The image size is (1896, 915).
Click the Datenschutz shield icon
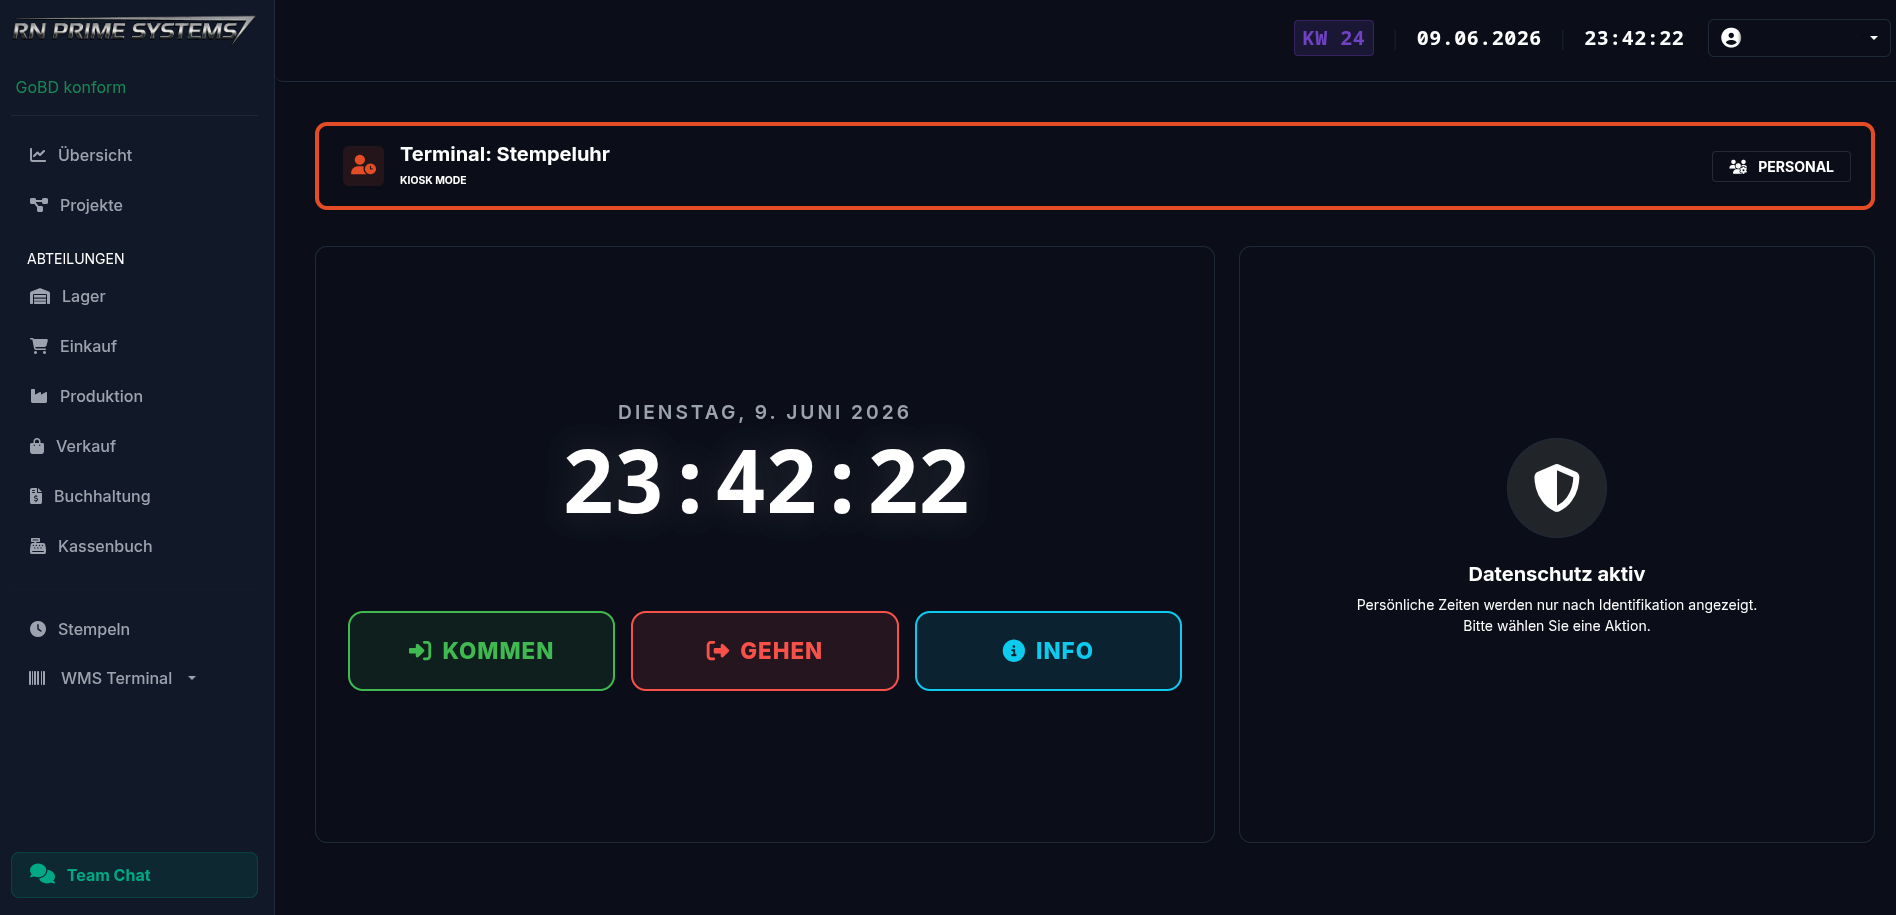1557,488
